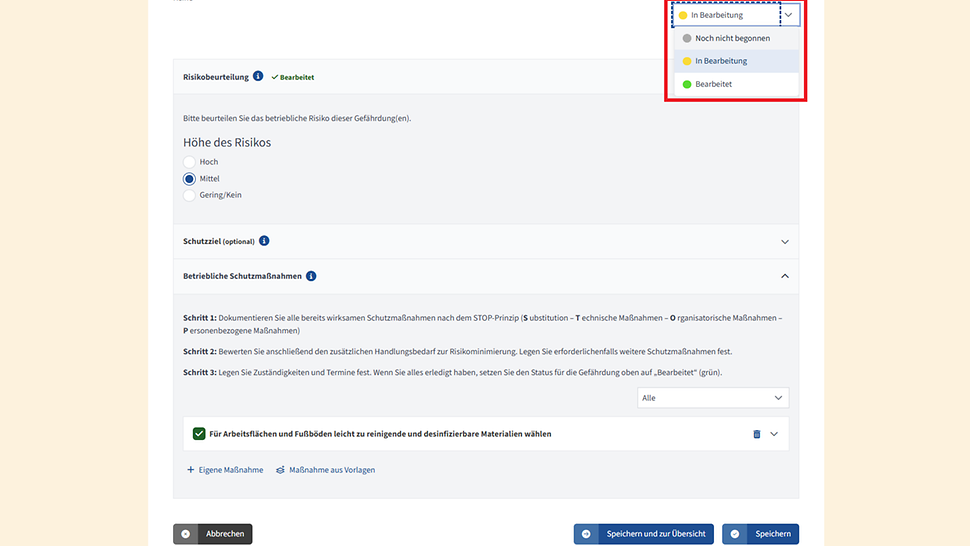
Task: Click measure title Für Arbeitsflächen und Fußböden
Action: point(380,434)
